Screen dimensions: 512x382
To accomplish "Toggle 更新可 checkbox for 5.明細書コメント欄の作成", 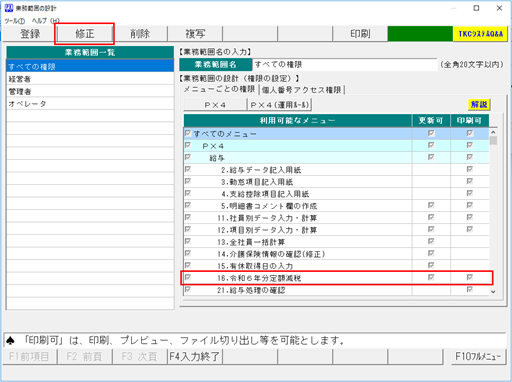I will [x=431, y=205].
